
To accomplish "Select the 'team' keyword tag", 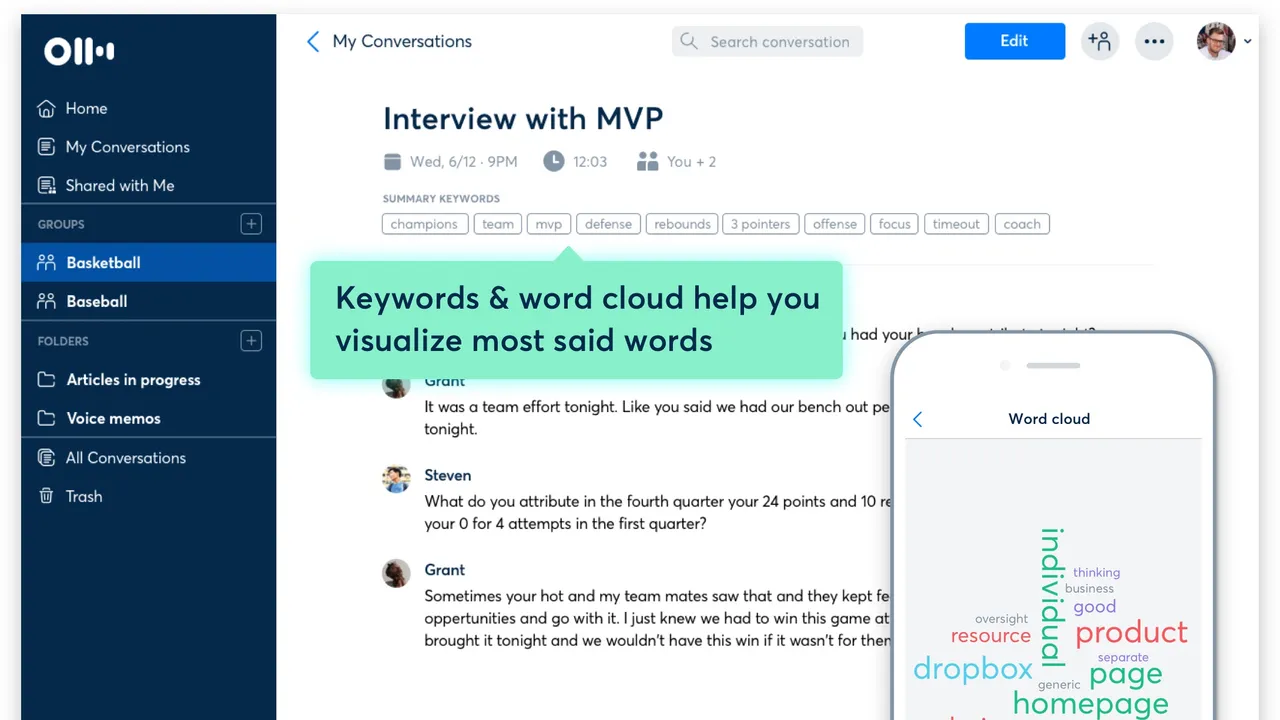I will (x=498, y=224).
